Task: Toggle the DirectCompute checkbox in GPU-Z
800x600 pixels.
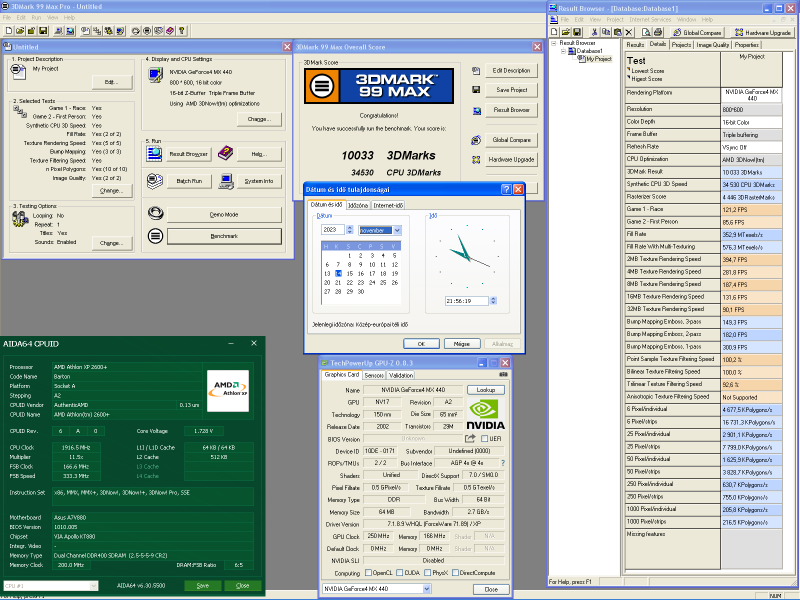Action: tap(455, 573)
